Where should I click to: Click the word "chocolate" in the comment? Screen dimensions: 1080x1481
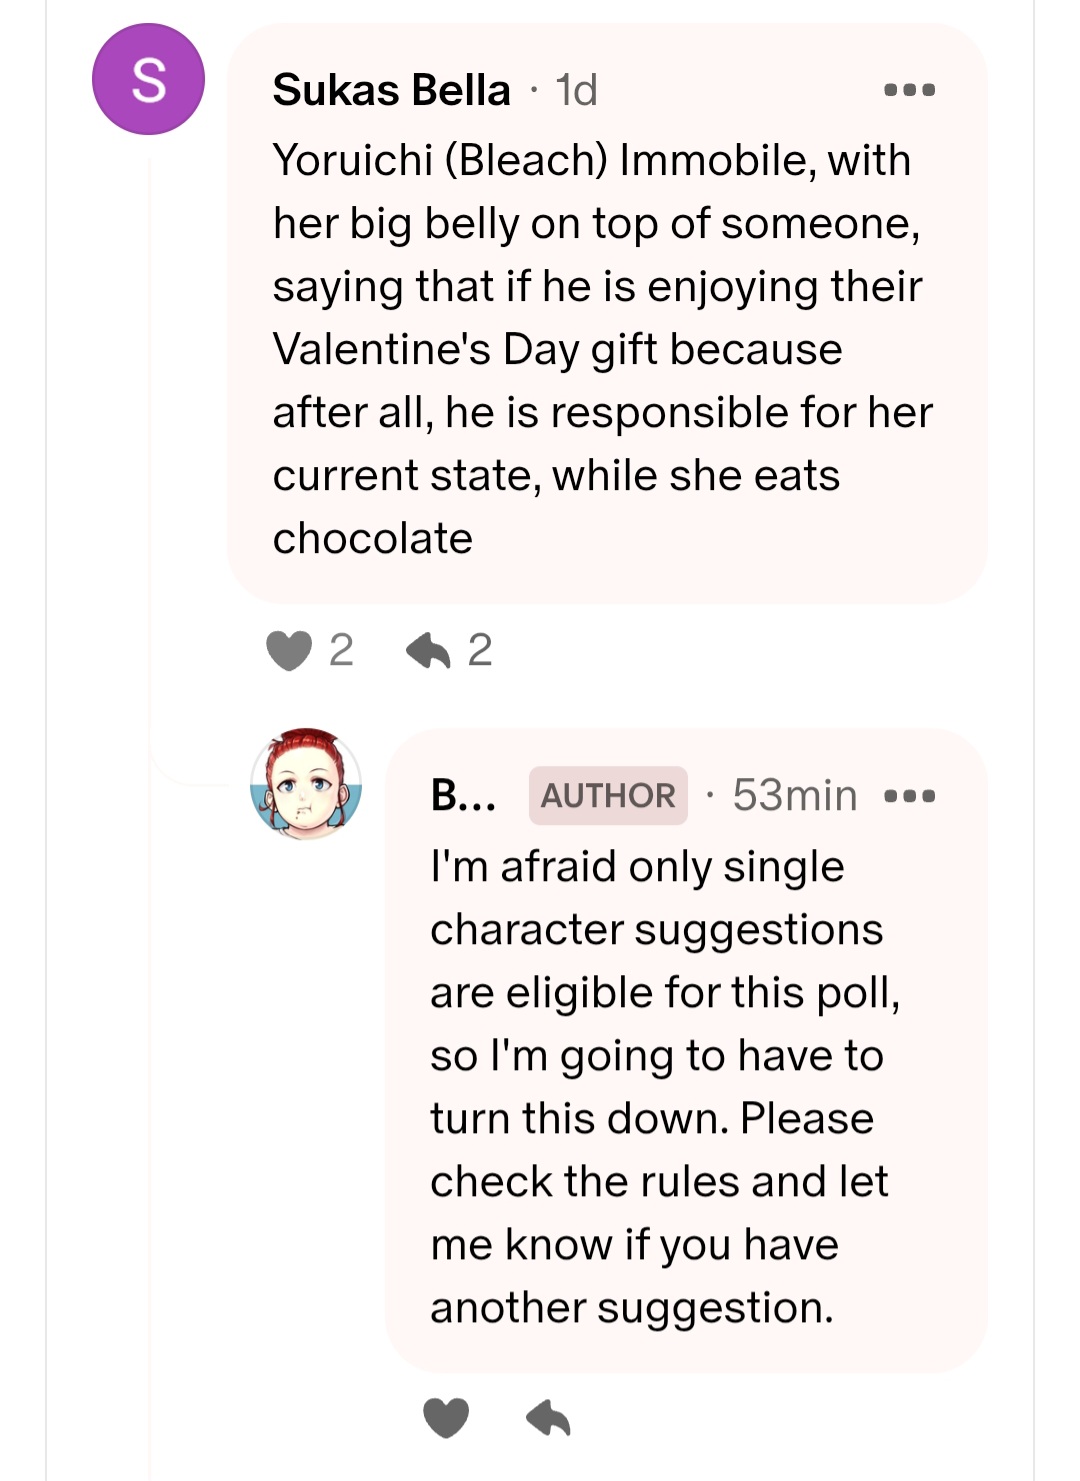coord(373,539)
